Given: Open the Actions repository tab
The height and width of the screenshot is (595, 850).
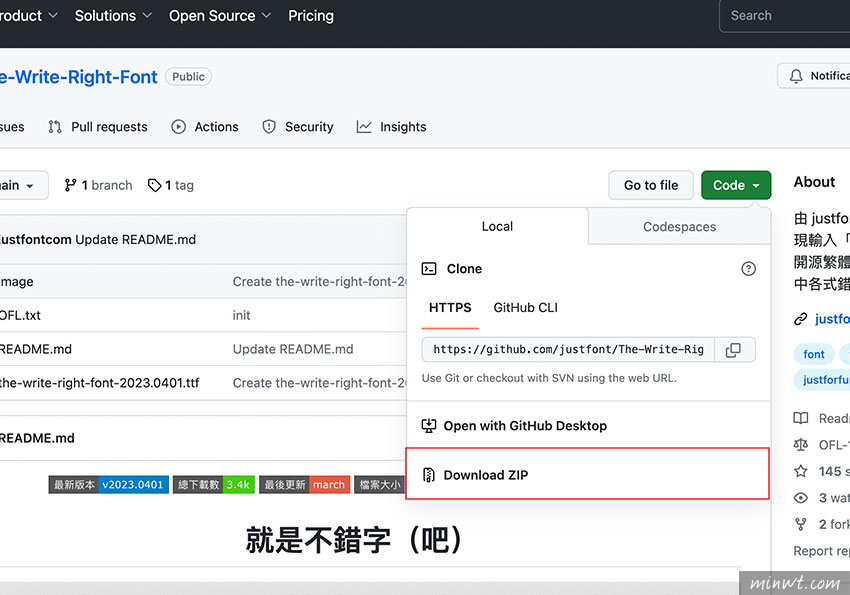Looking at the screenshot, I should pos(205,127).
